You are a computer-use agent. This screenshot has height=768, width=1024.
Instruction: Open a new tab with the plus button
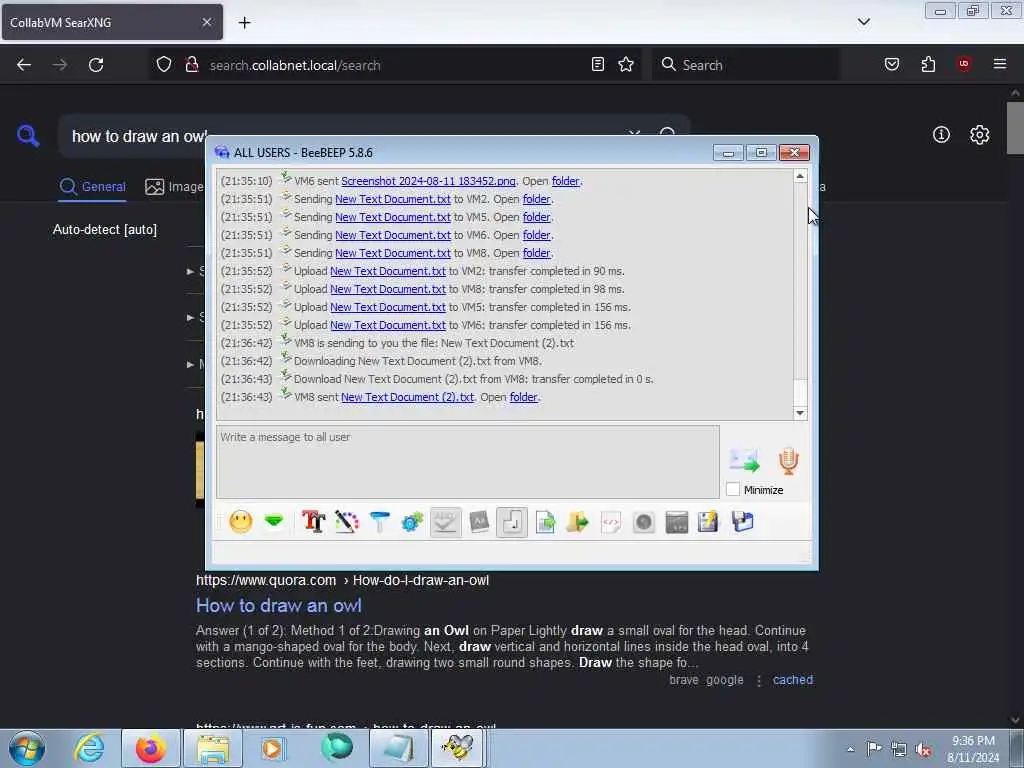[x=244, y=22]
